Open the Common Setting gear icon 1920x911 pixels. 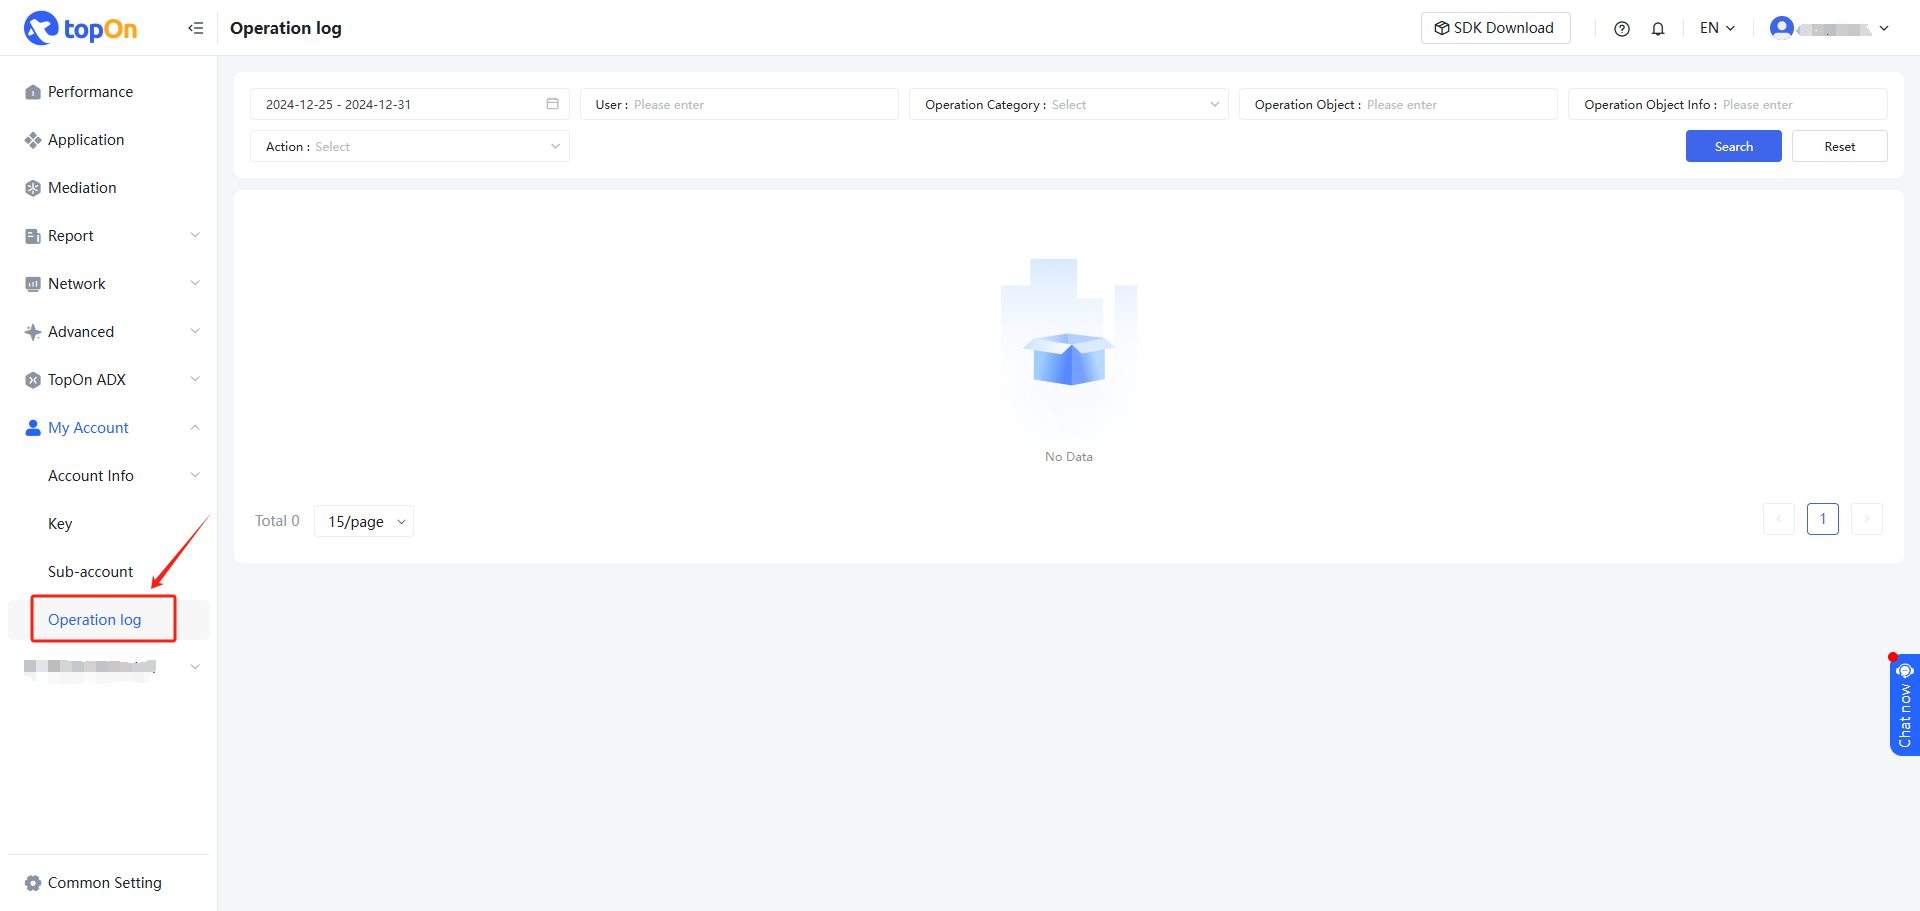[31, 882]
